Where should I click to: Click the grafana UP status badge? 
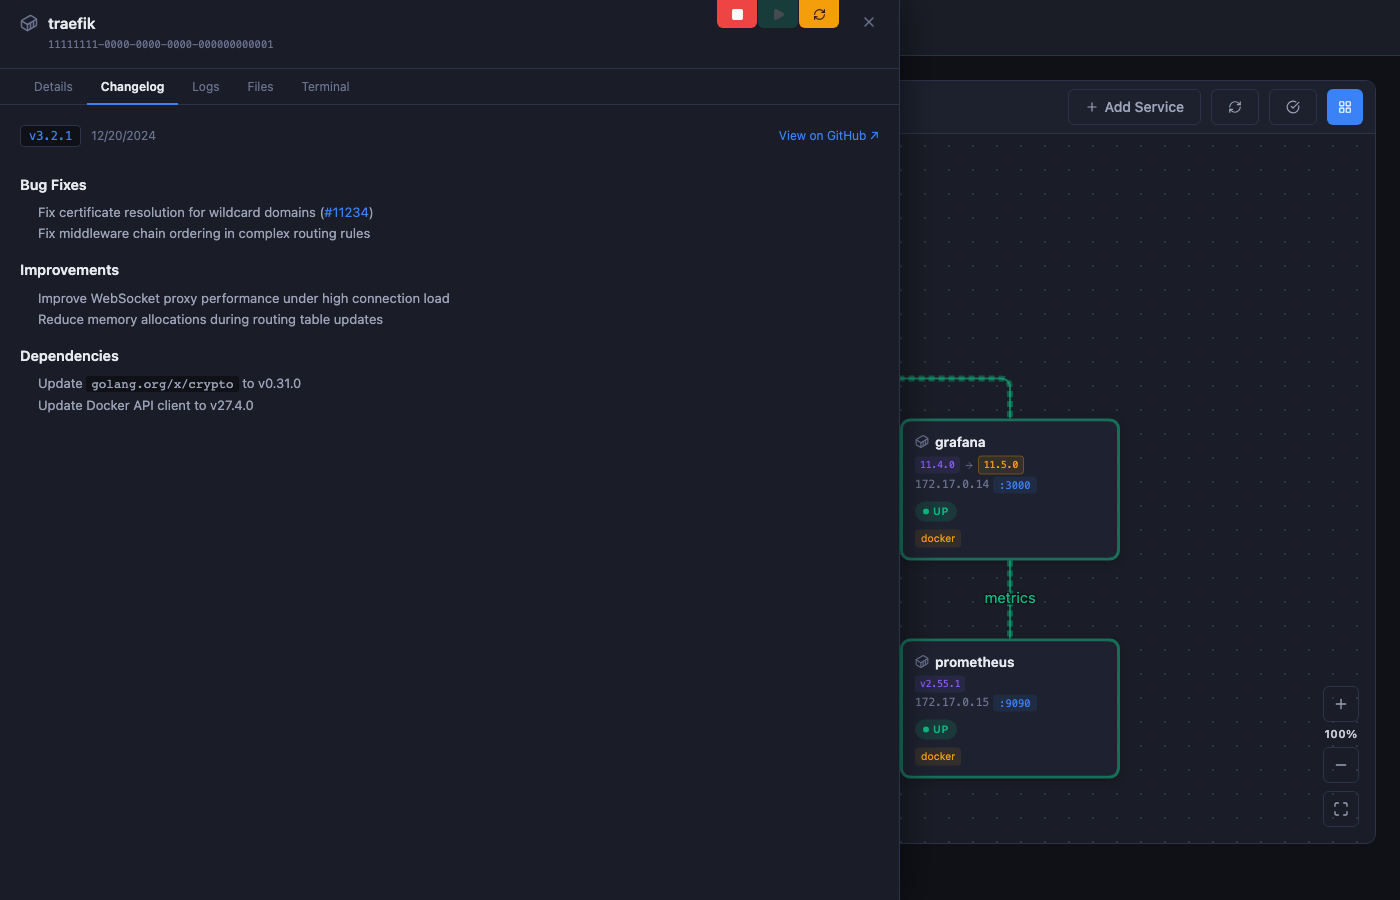(x=936, y=511)
